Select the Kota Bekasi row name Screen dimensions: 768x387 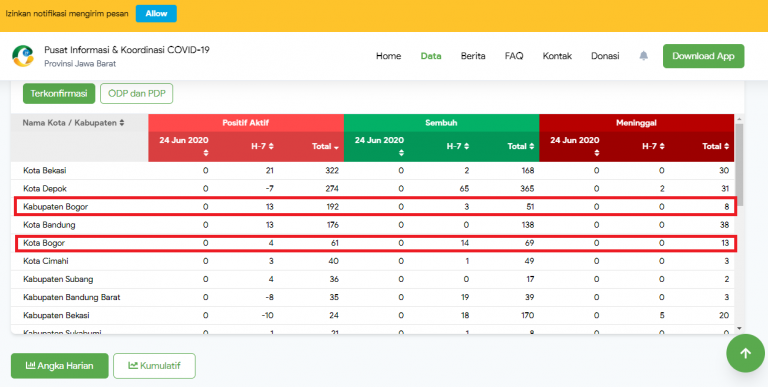tap(45, 170)
